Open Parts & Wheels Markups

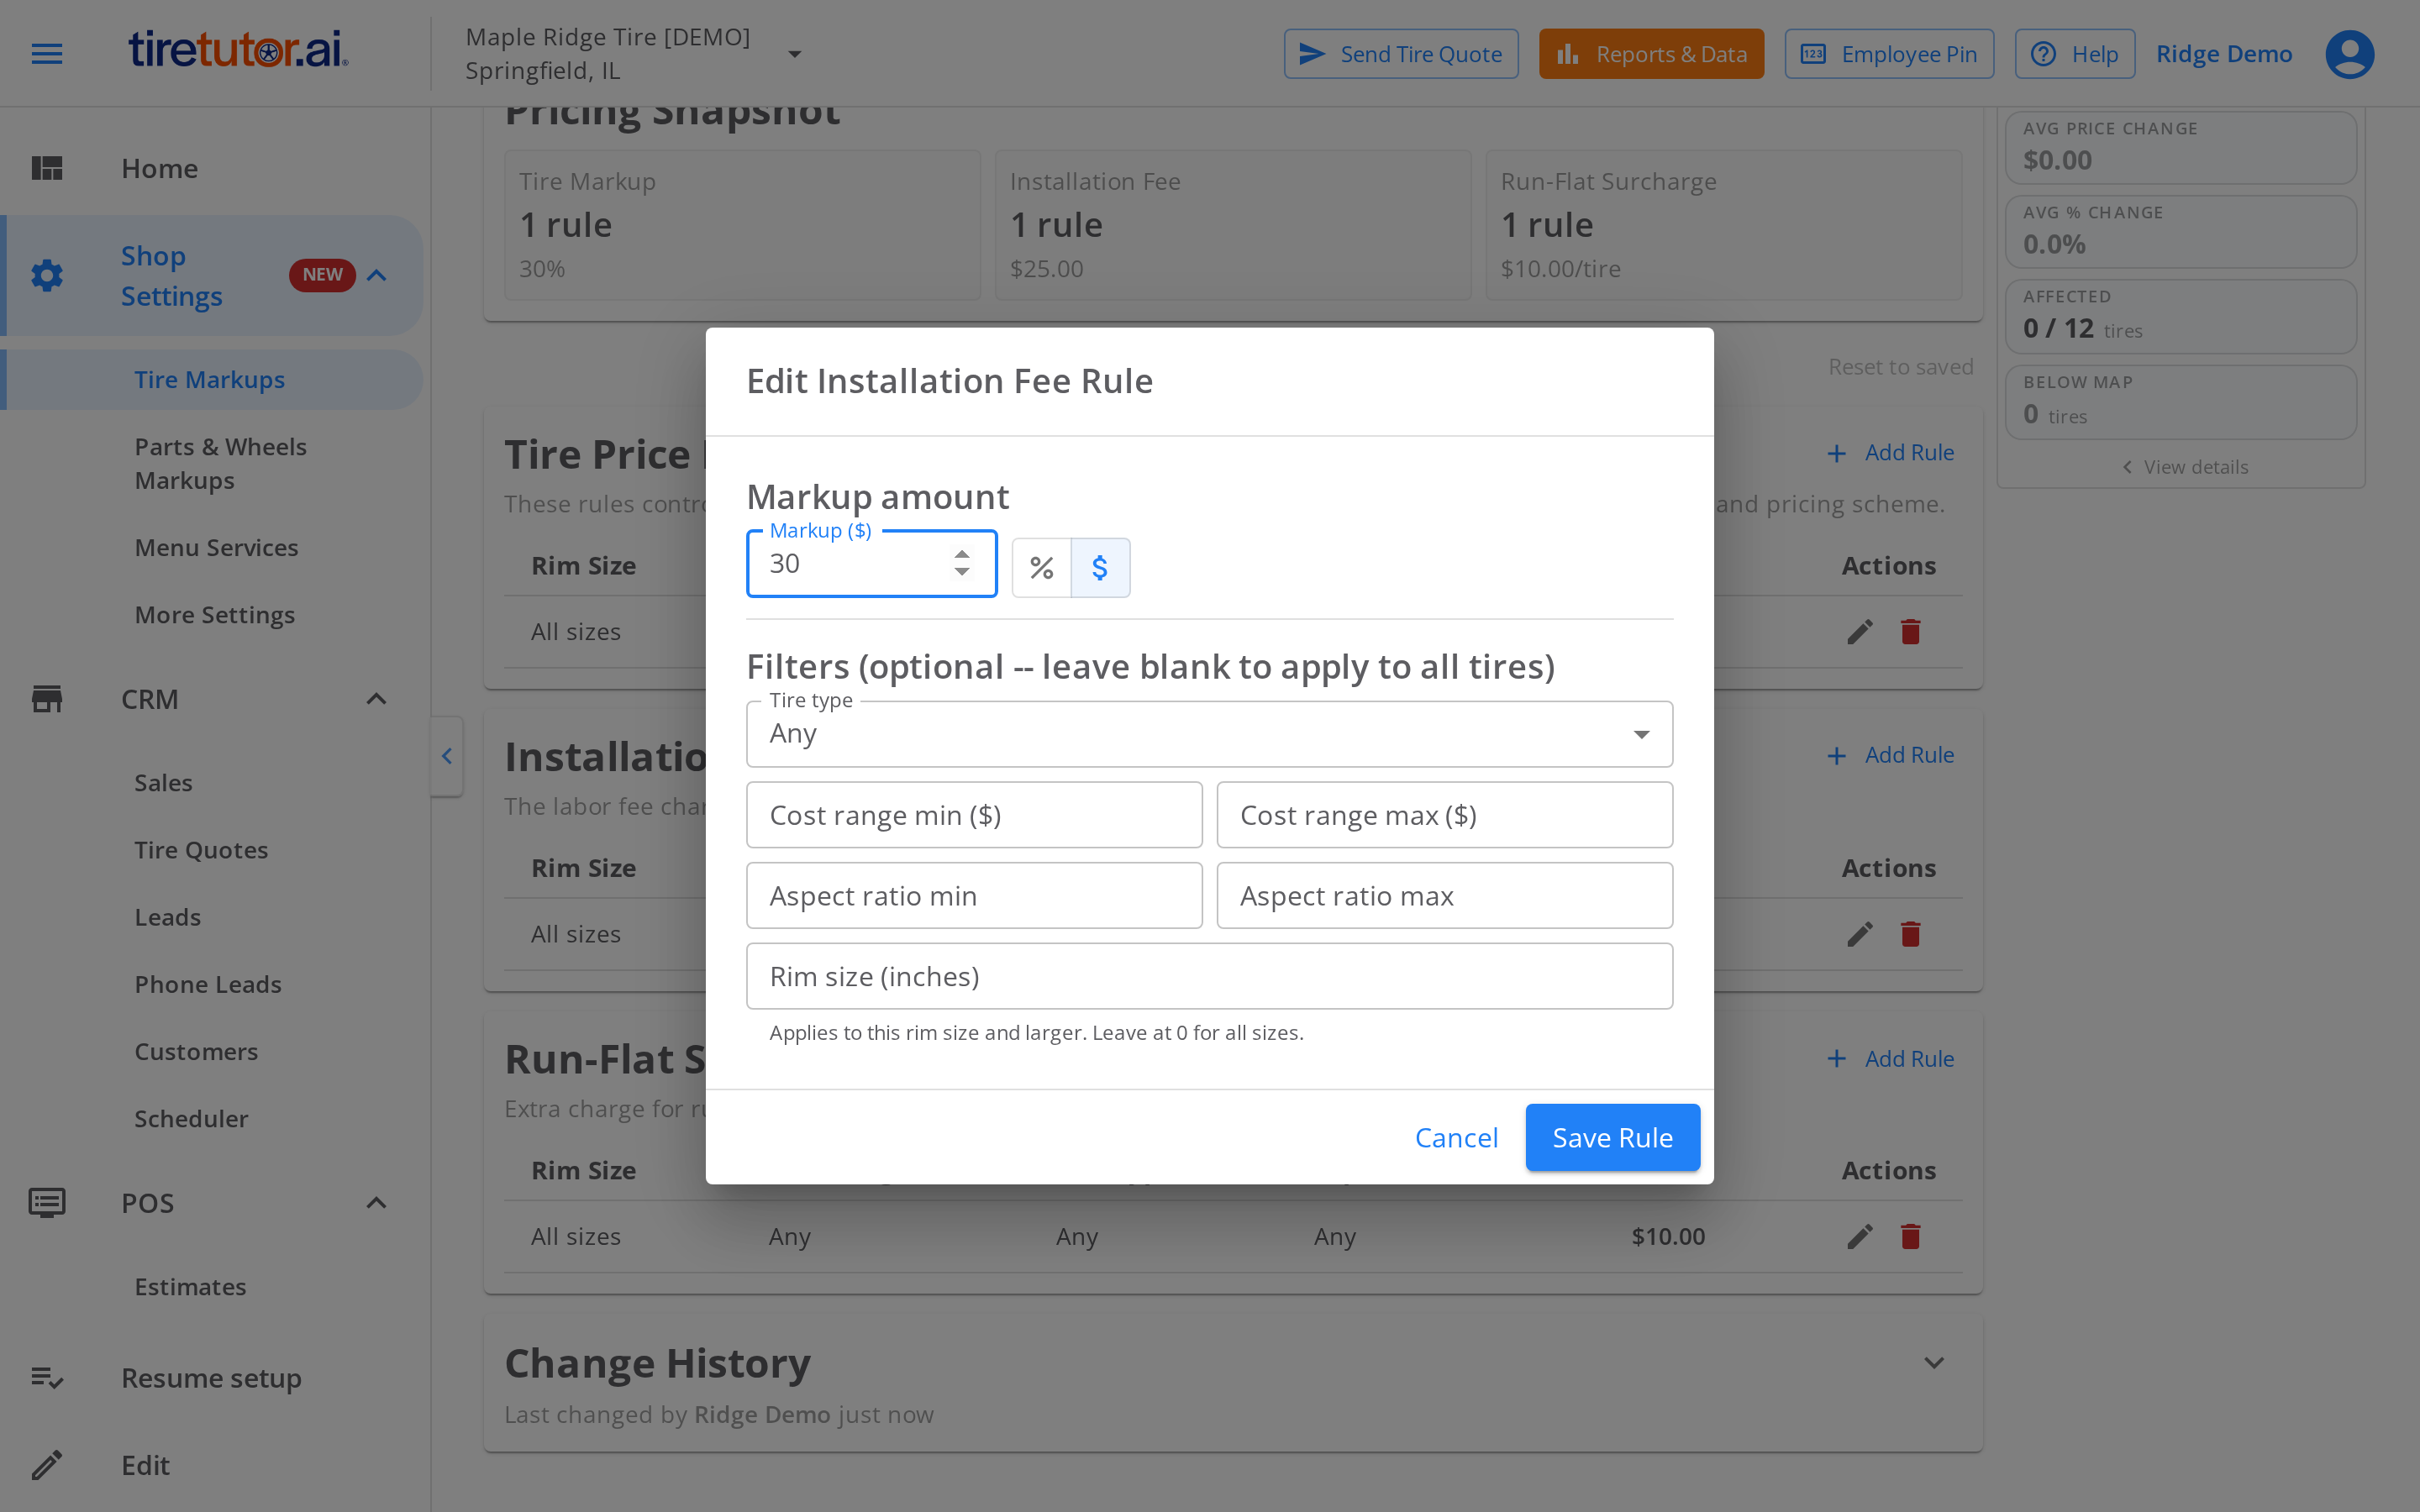pos(221,463)
